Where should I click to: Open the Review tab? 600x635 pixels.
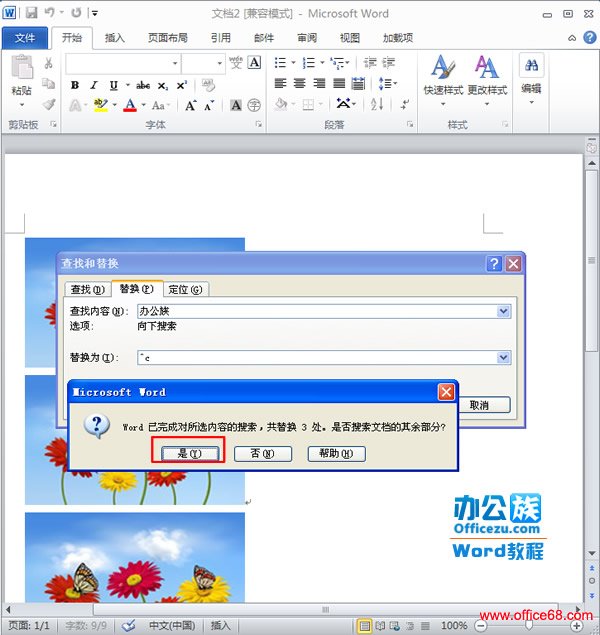coord(307,38)
